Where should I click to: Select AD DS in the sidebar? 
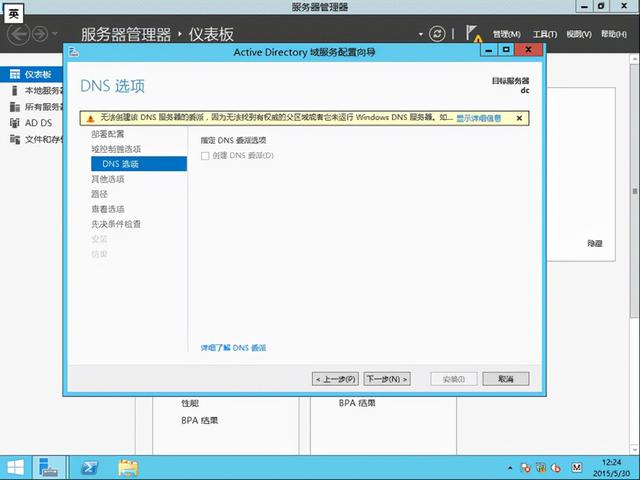click(x=32, y=123)
